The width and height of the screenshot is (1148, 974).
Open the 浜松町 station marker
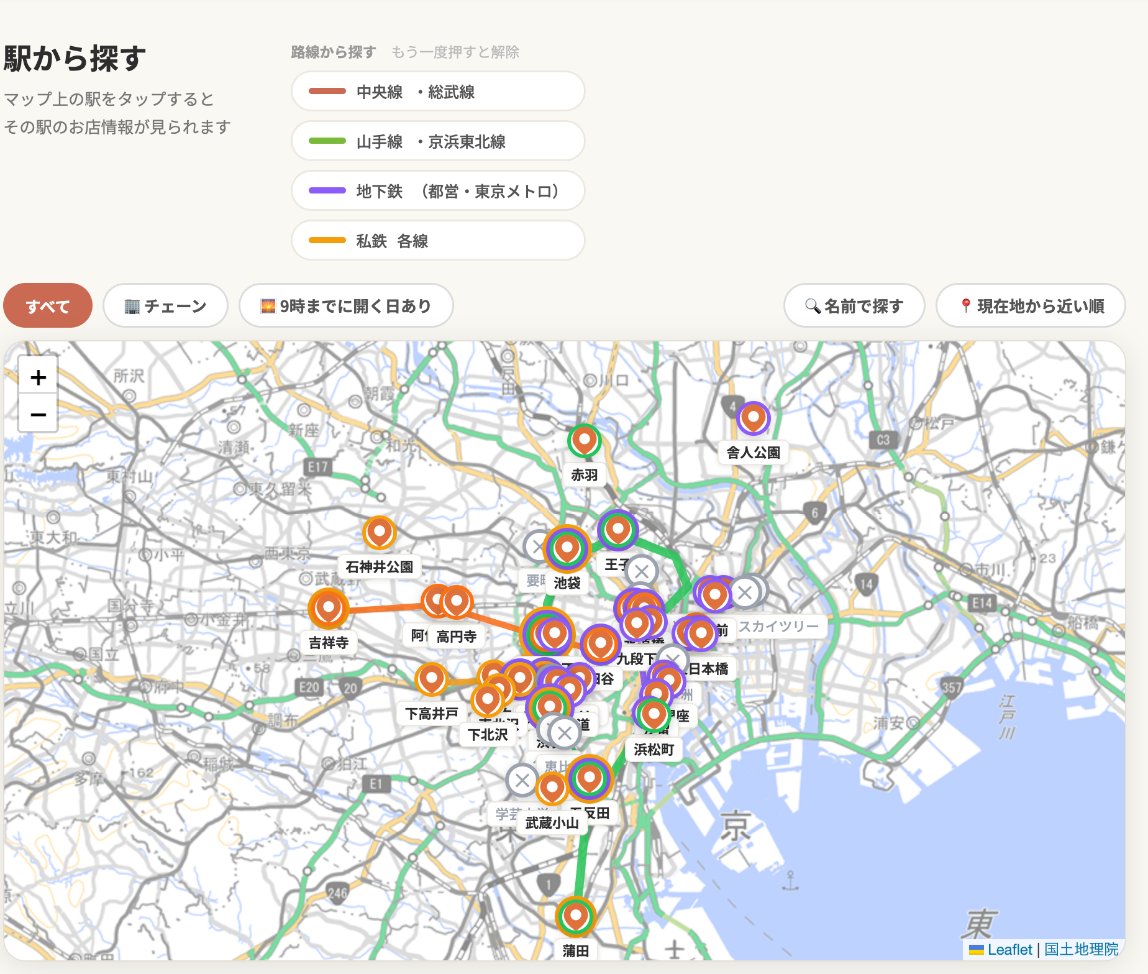653,715
